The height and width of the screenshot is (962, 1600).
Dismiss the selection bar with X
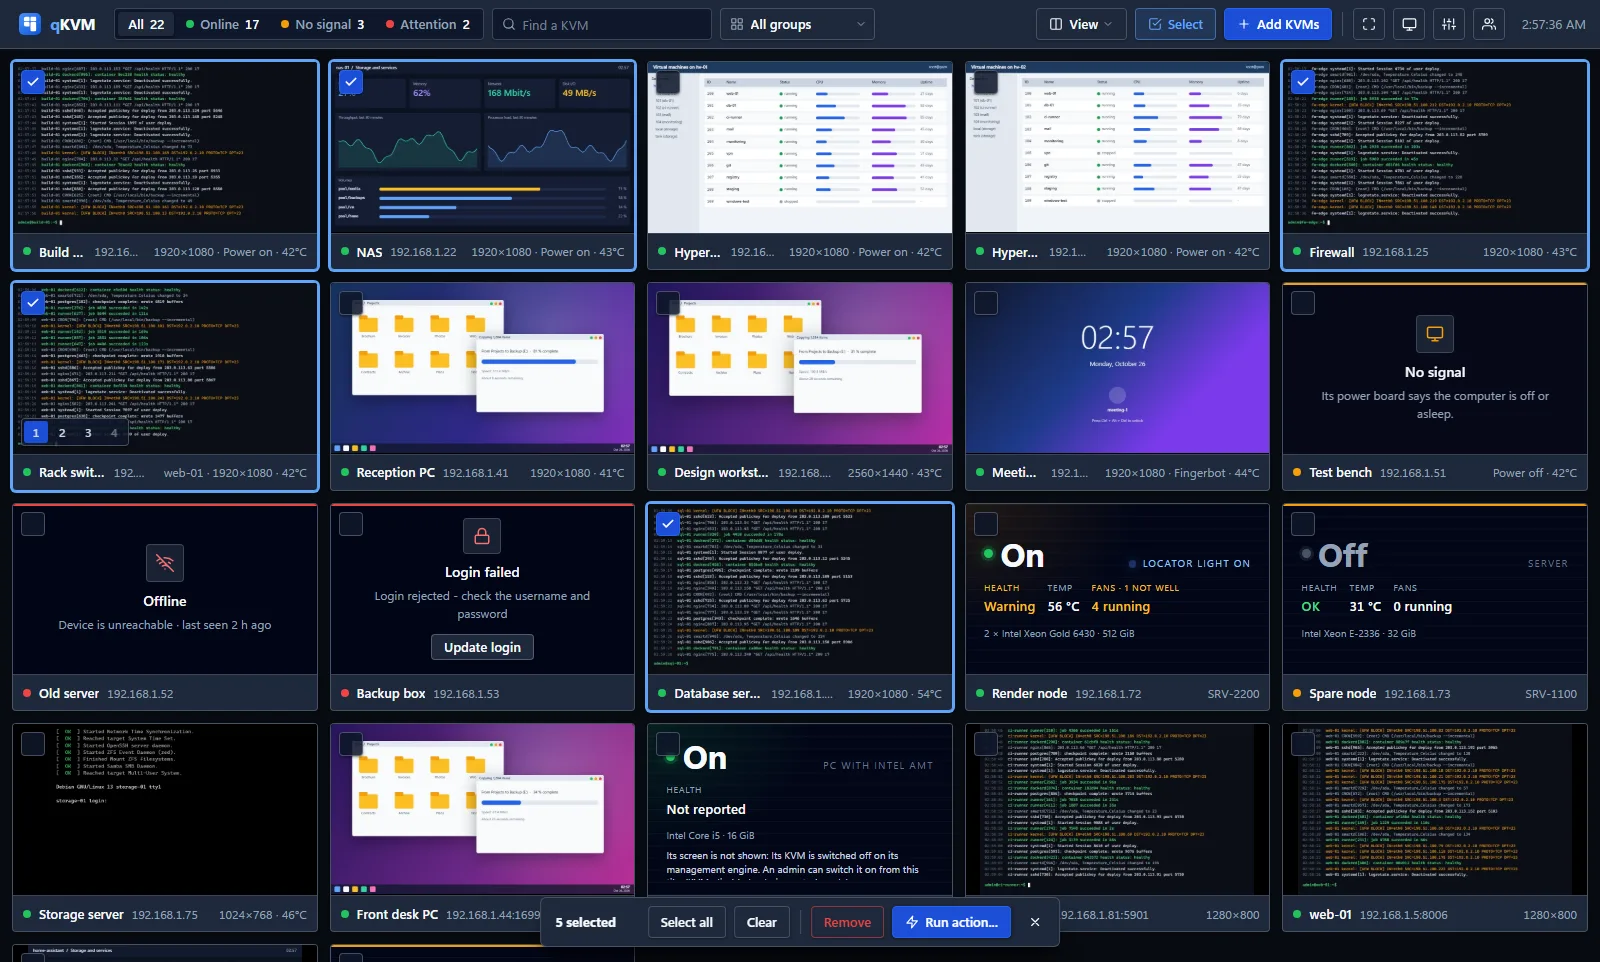(1035, 922)
